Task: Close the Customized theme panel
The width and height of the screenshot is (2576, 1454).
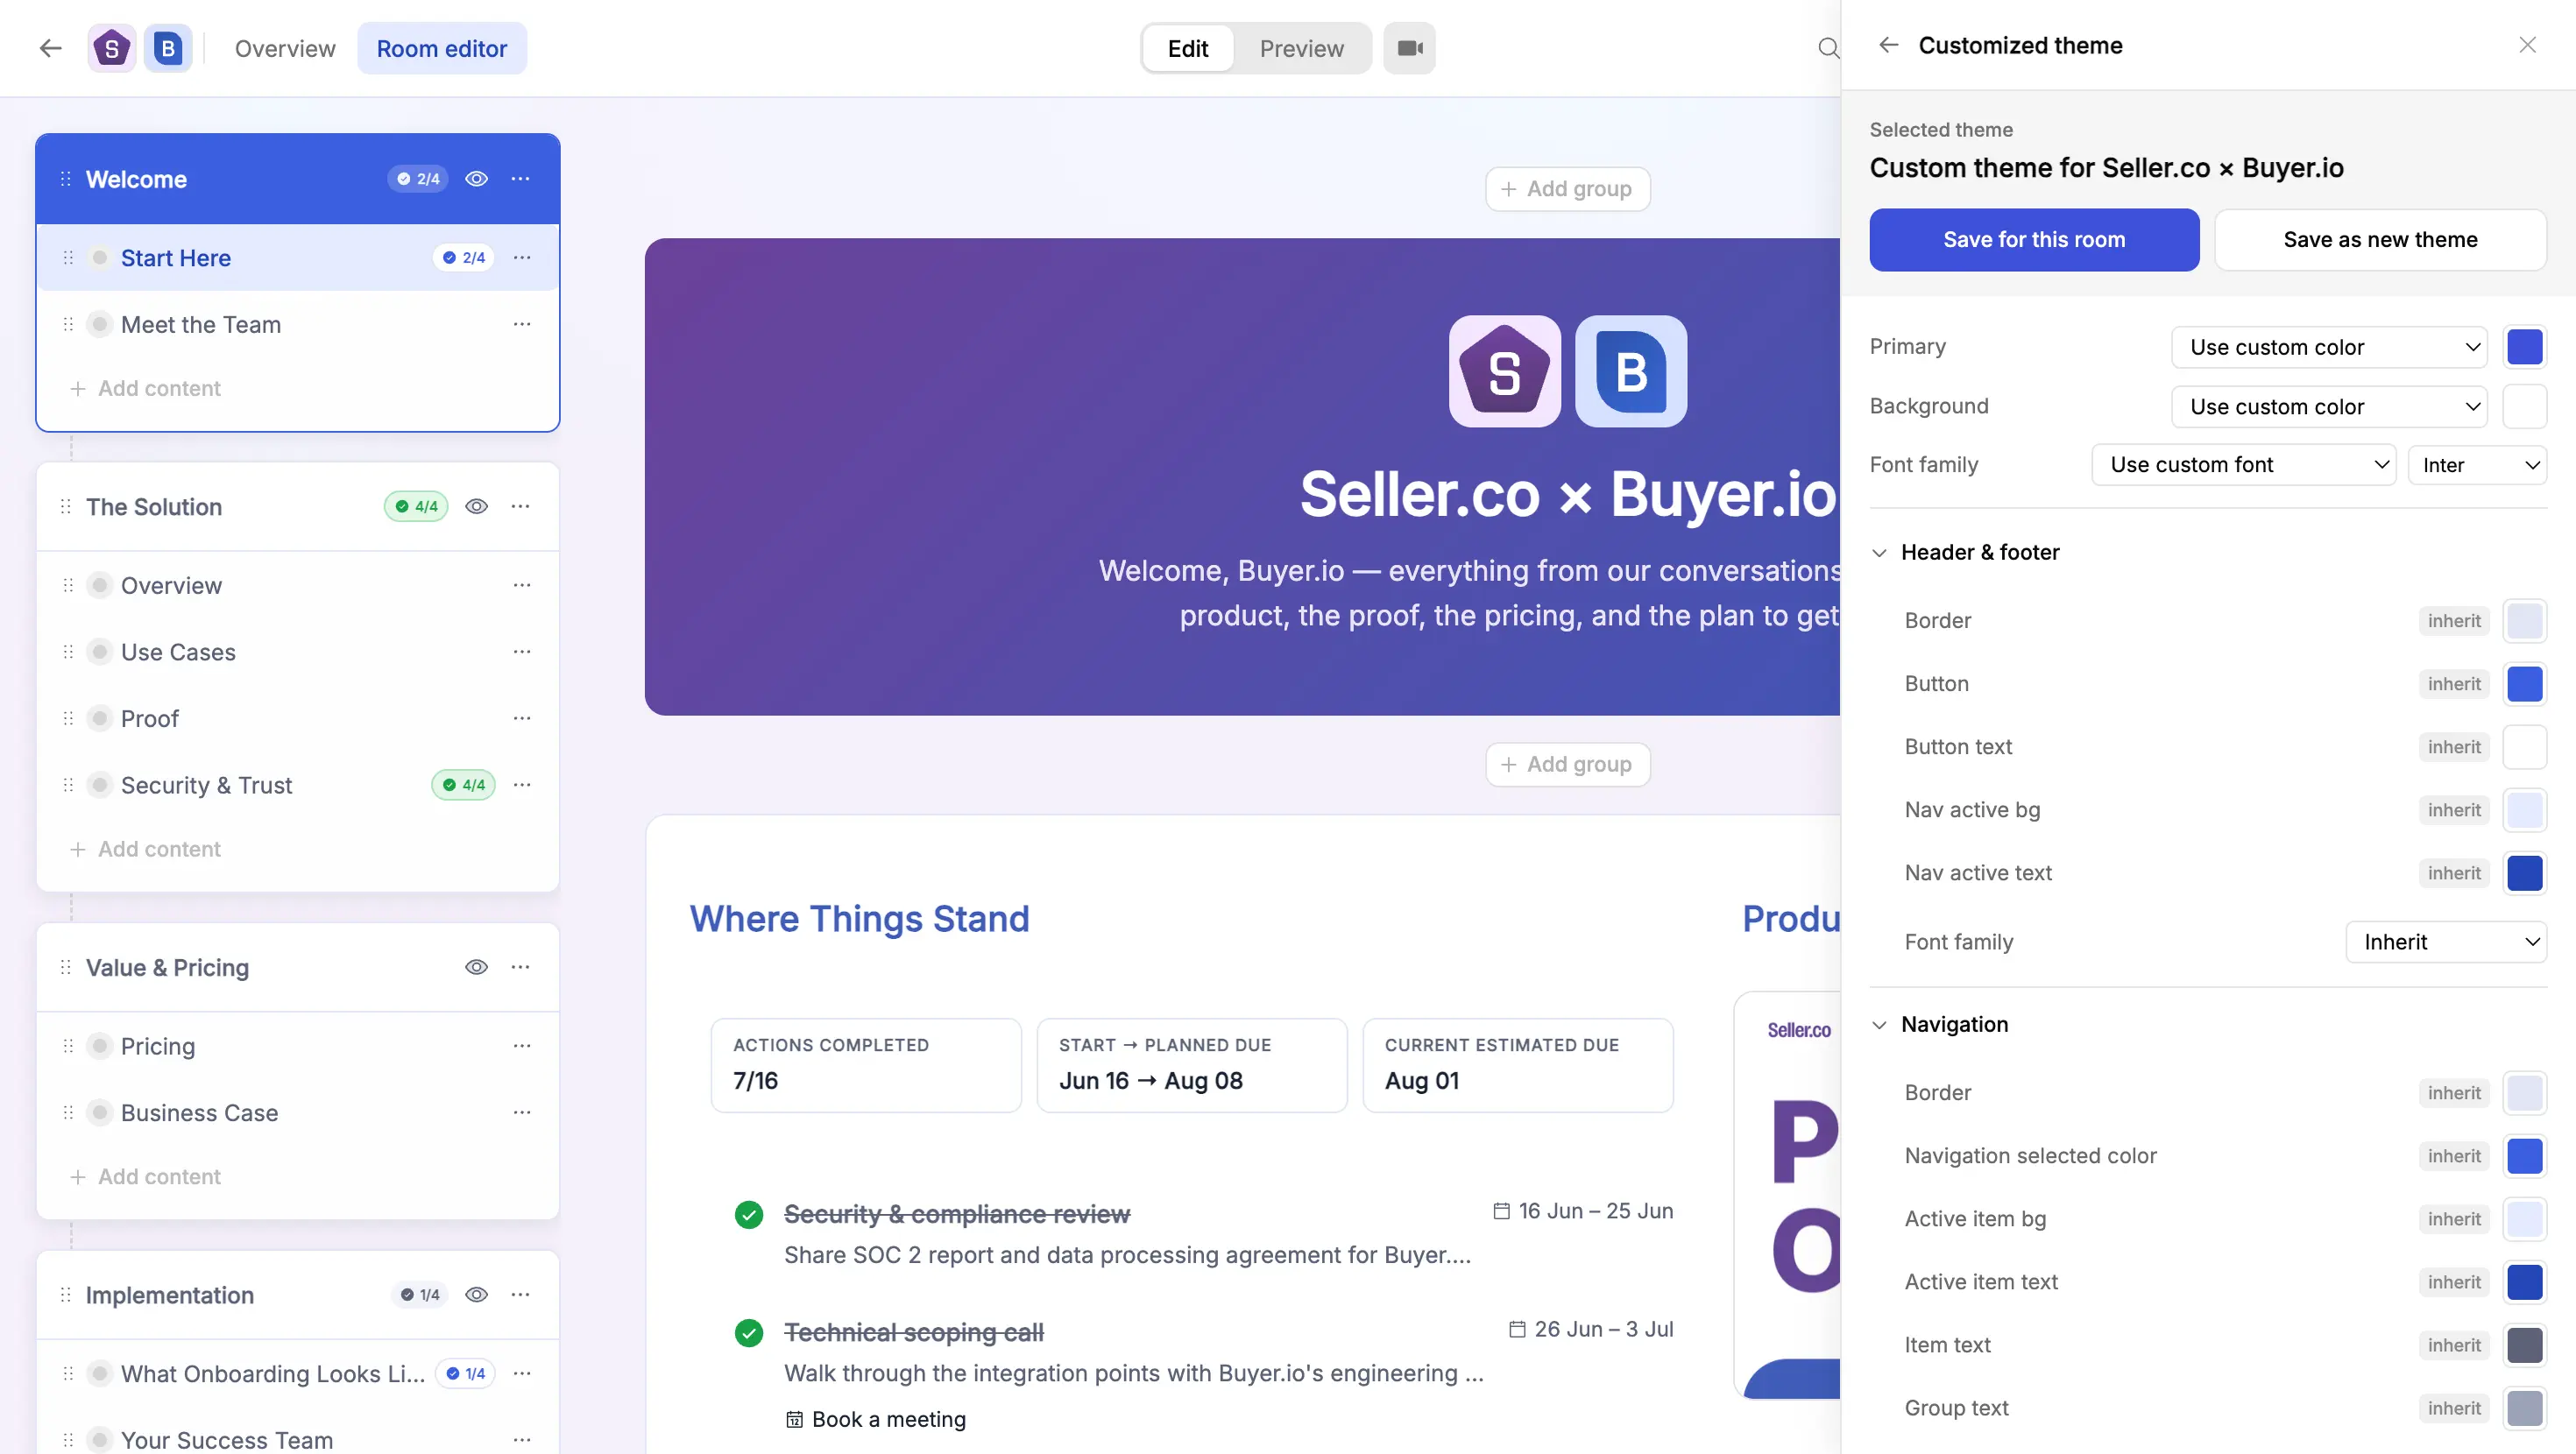Action: pyautogui.click(x=2527, y=45)
